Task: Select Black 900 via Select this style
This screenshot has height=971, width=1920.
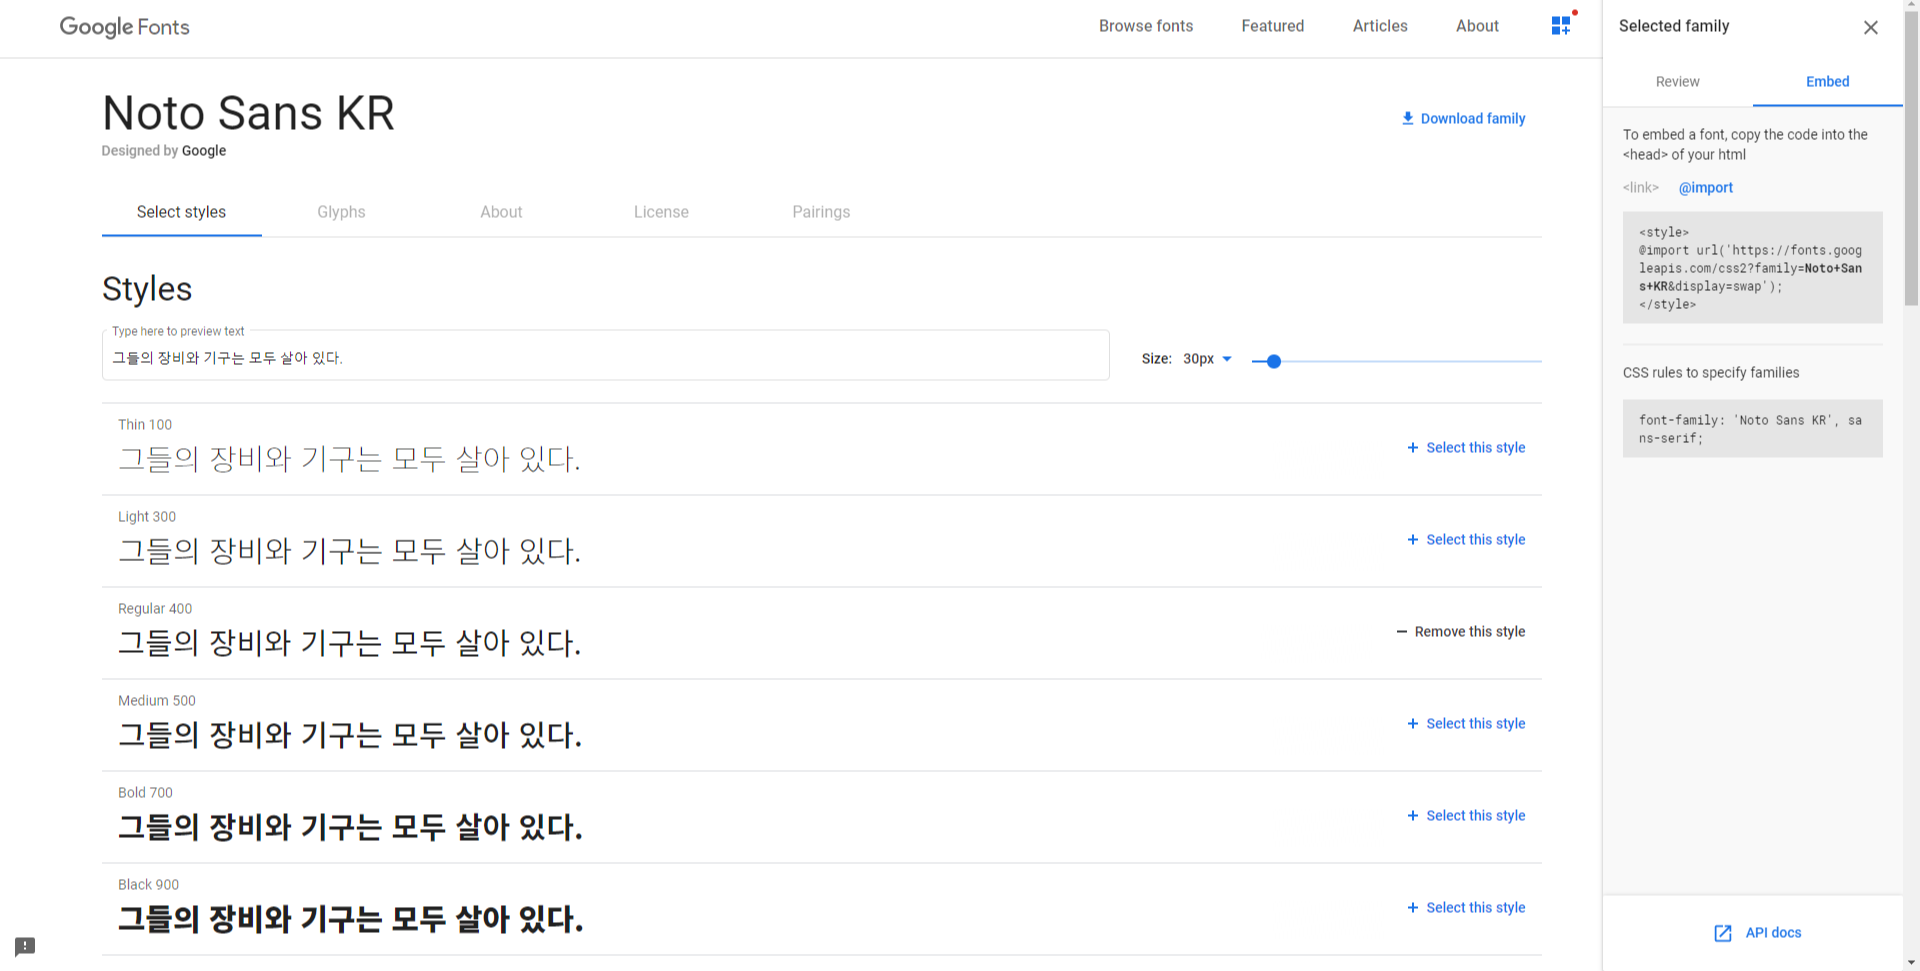Action: tap(1475, 908)
